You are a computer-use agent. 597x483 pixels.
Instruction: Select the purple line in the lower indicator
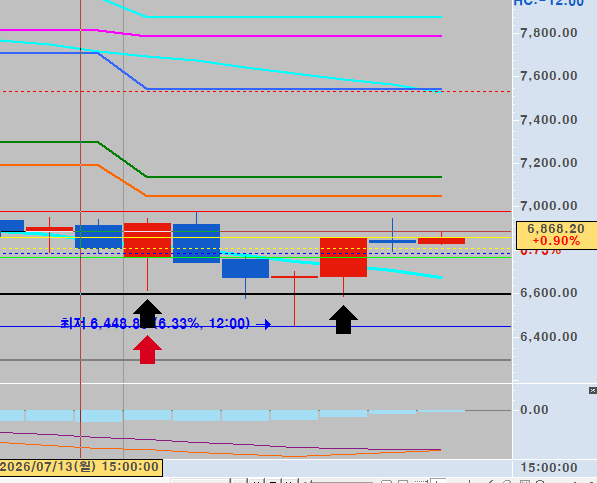tap(221, 443)
